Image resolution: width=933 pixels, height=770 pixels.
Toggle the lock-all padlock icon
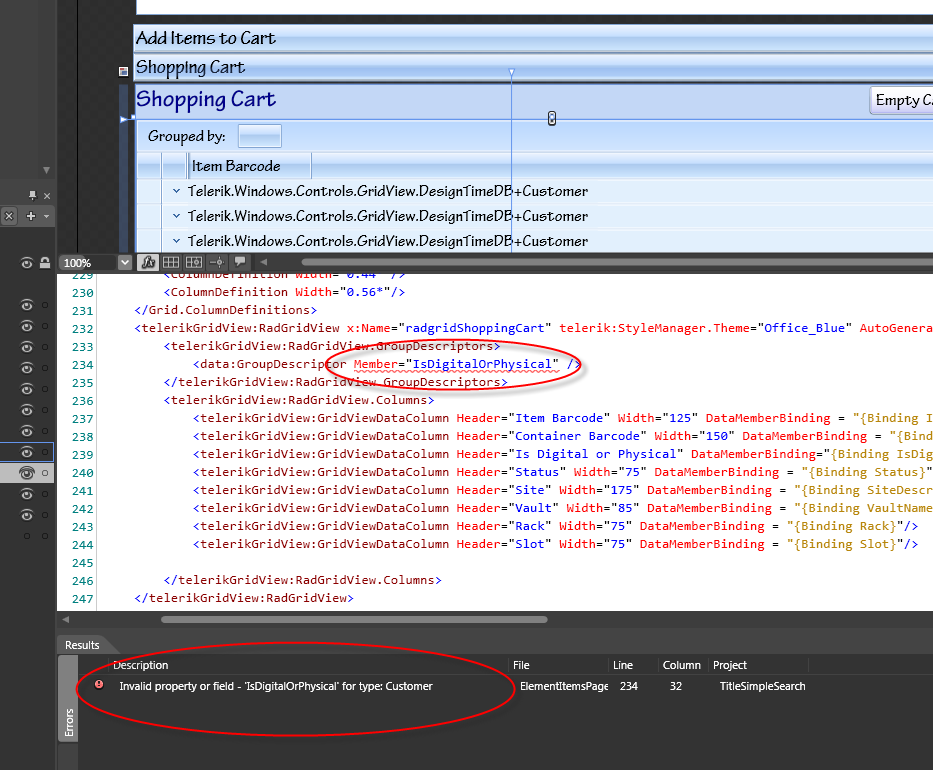[x=45, y=262]
